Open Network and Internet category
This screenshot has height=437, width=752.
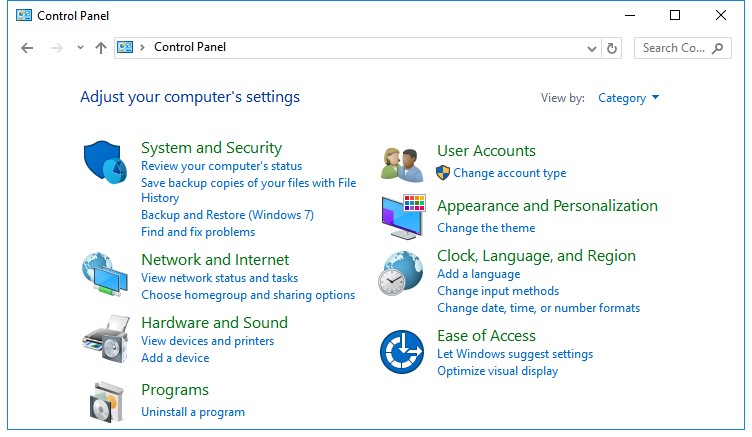(x=215, y=260)
